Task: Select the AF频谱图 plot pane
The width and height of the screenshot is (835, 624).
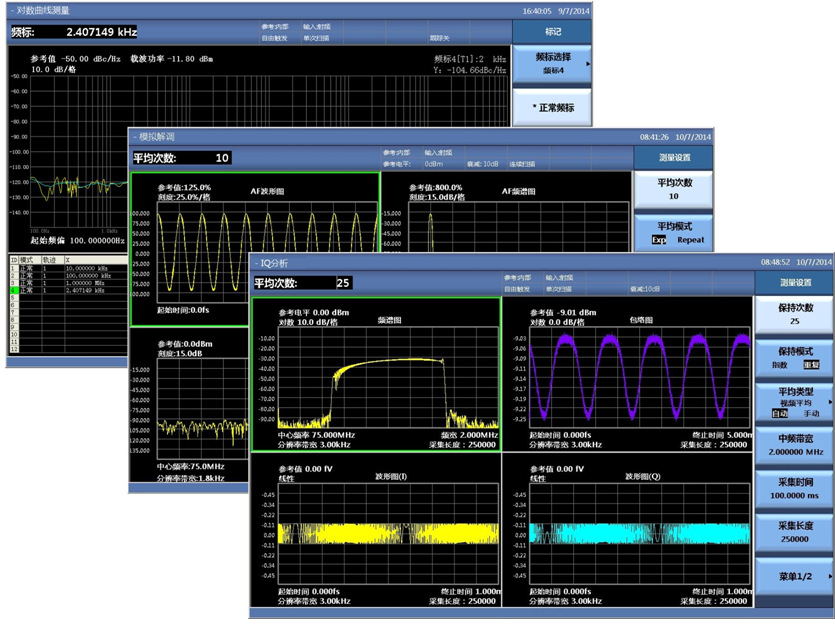Action: (506, 212)
